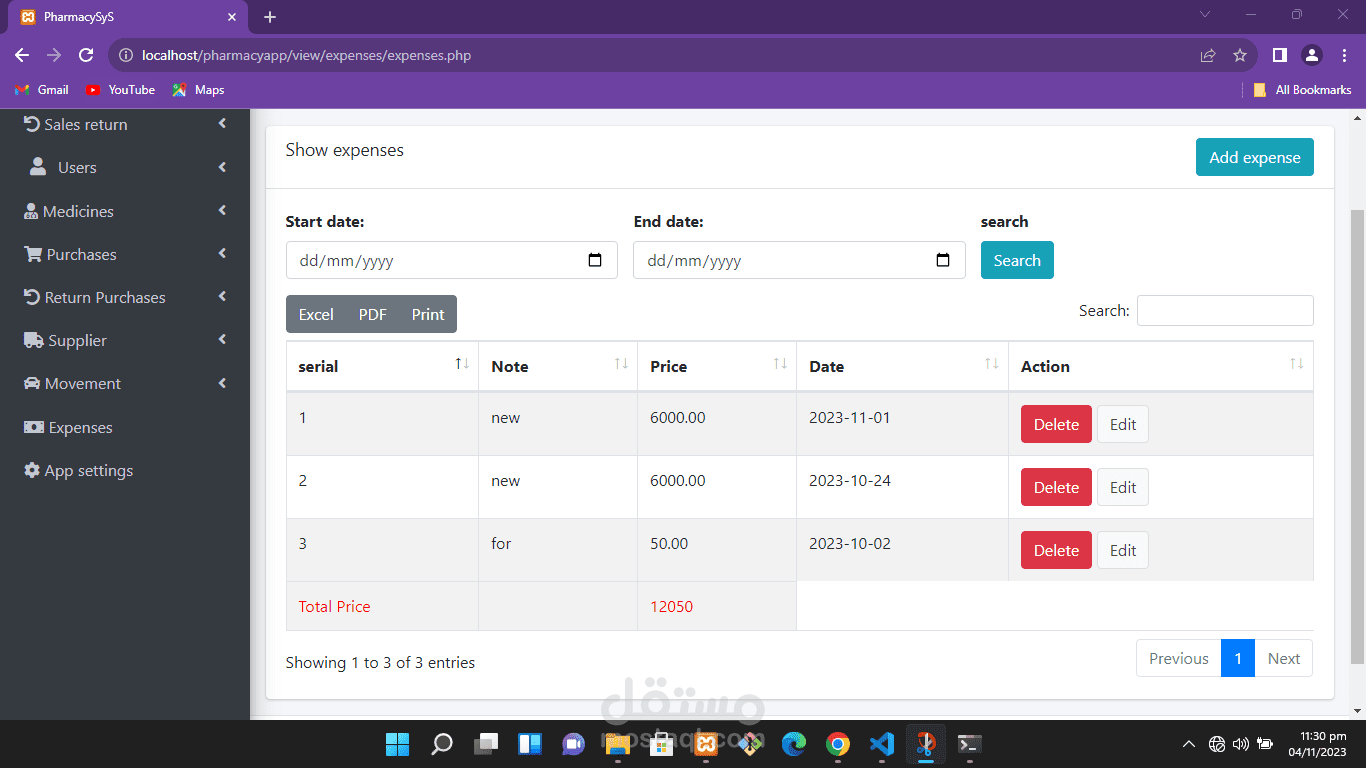Open the Chrome three-dot menu
The image size is (1366, 768).
1344,55
